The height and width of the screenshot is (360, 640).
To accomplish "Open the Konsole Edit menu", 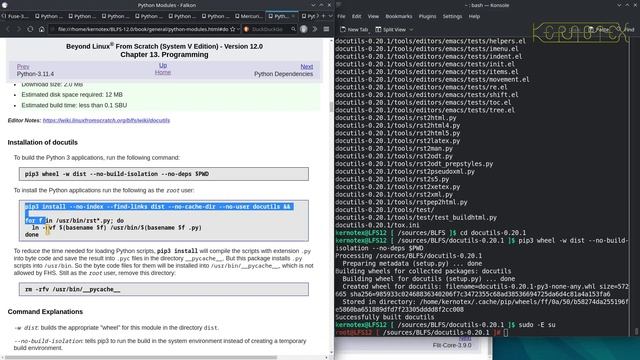I will click(356, 16).
